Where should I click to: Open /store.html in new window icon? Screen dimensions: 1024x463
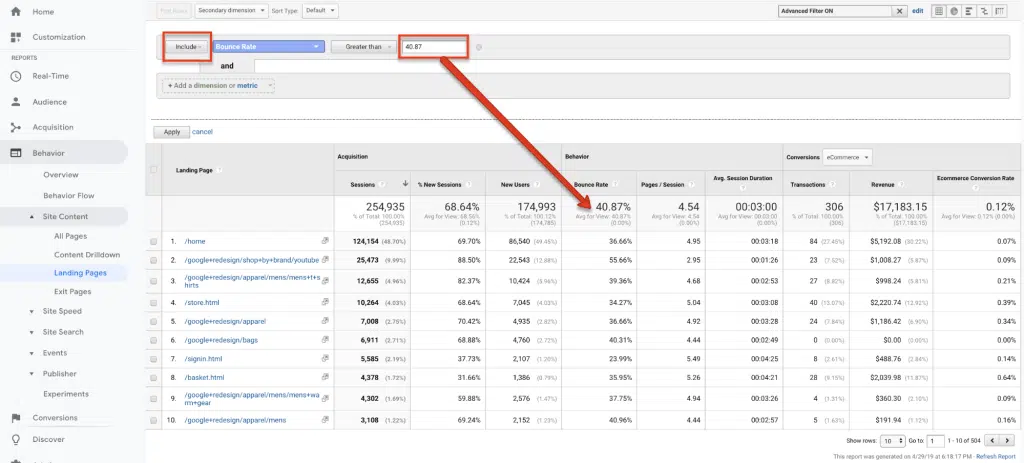click(x=325, y=302)
